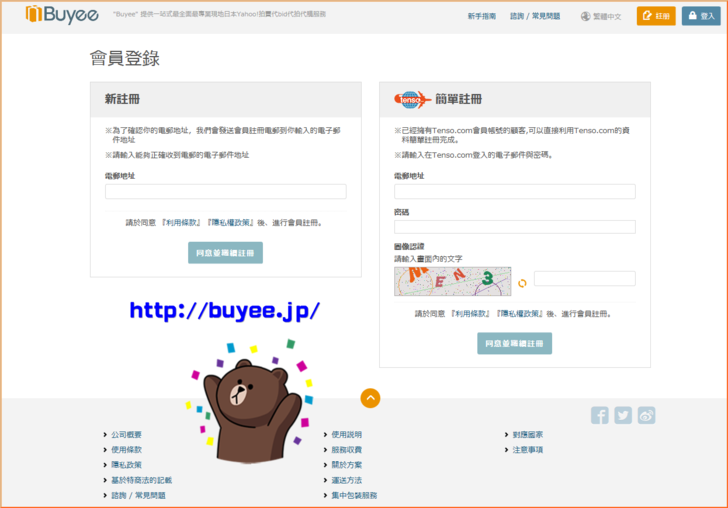The height and width of the screenshot is (508, 728).
Task: Open footer link 集中包裝服務
Action: (354, 495)
